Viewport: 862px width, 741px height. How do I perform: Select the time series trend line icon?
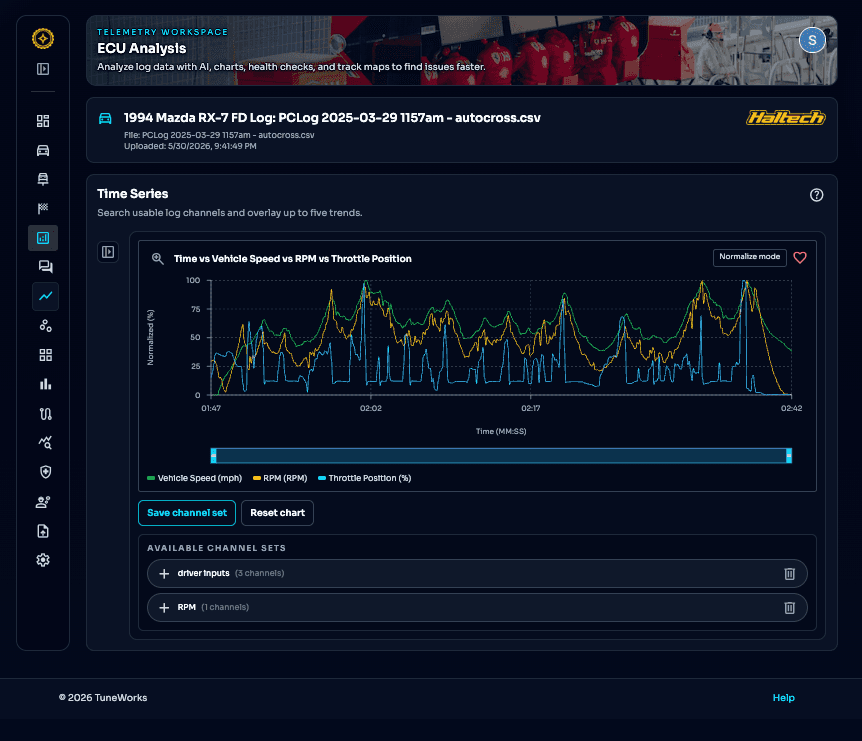pyautogui.click(x=45, y=296)
